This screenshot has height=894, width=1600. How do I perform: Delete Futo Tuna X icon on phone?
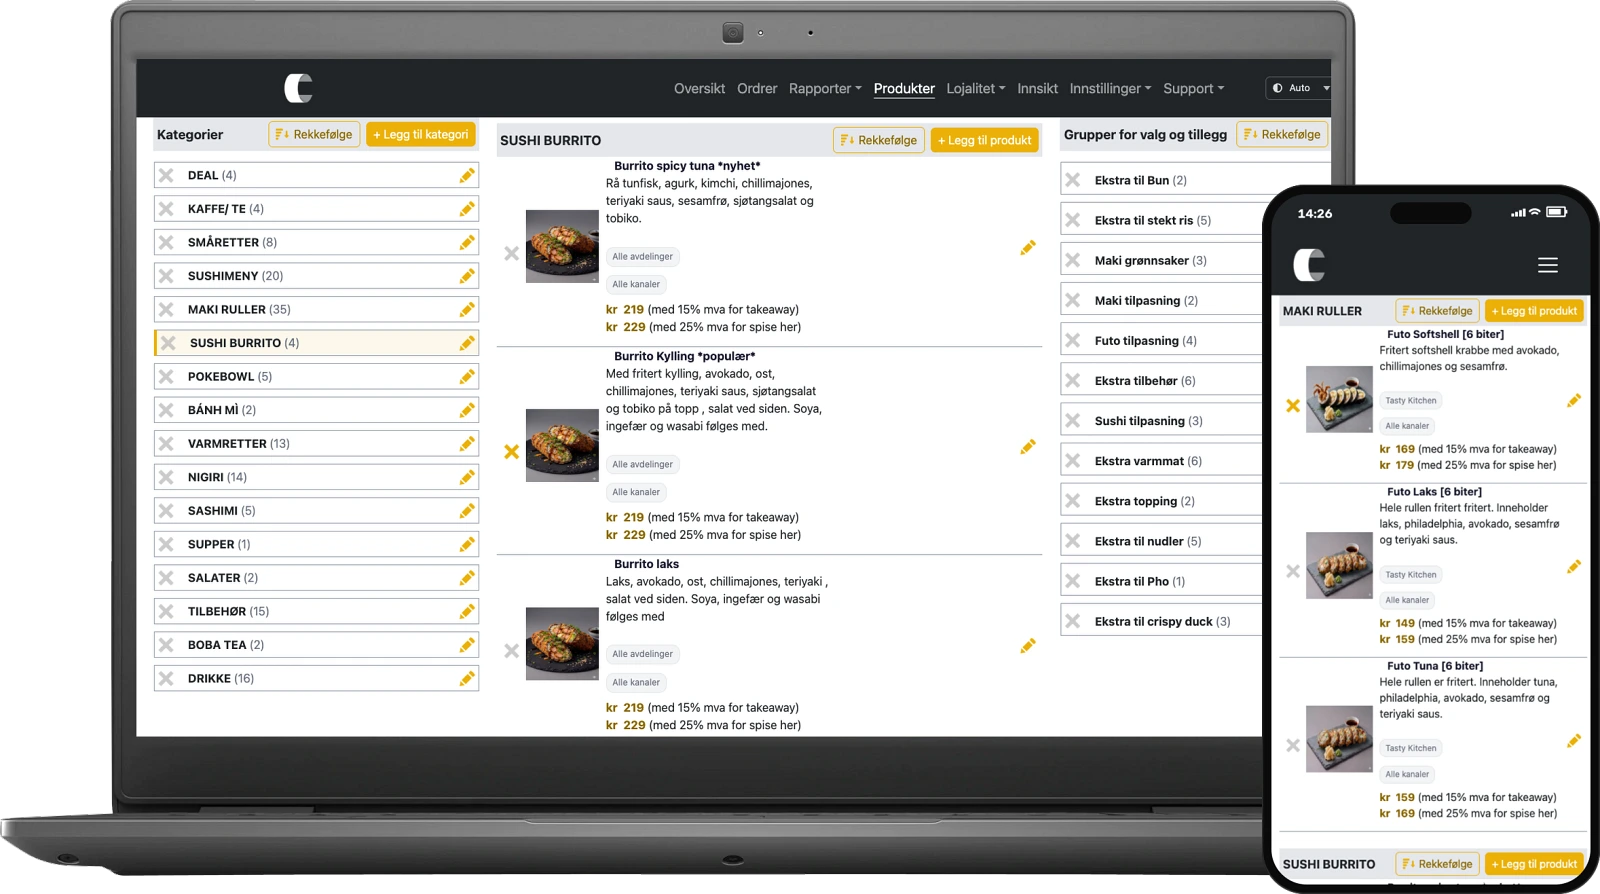coord(1293,746)
